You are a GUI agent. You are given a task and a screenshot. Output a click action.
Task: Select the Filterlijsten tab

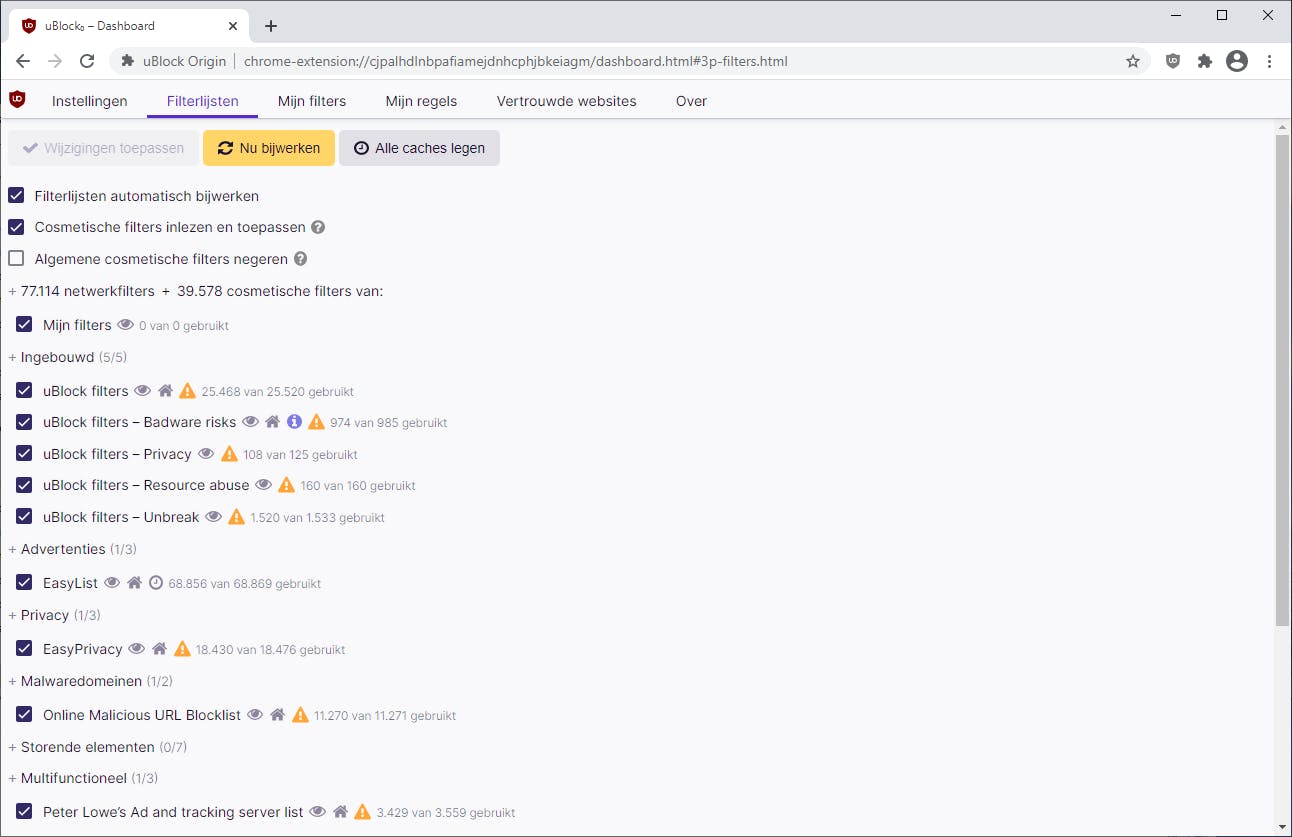[203, 101]
